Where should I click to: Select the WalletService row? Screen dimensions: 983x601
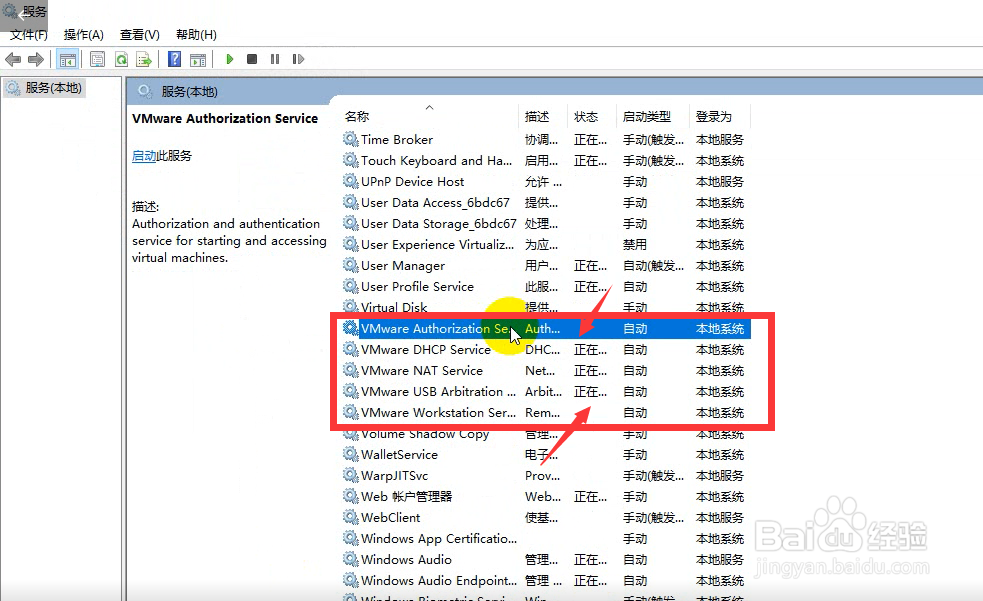pos(545,454)
